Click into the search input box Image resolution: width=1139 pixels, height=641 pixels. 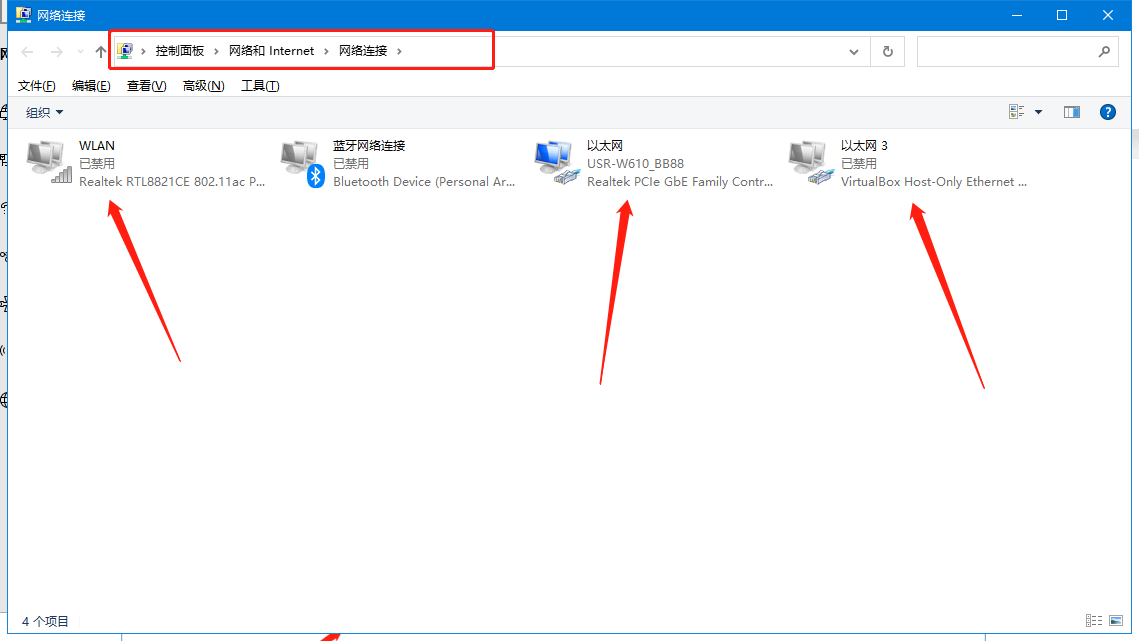pyautogui.click(x=1005, y=52)
